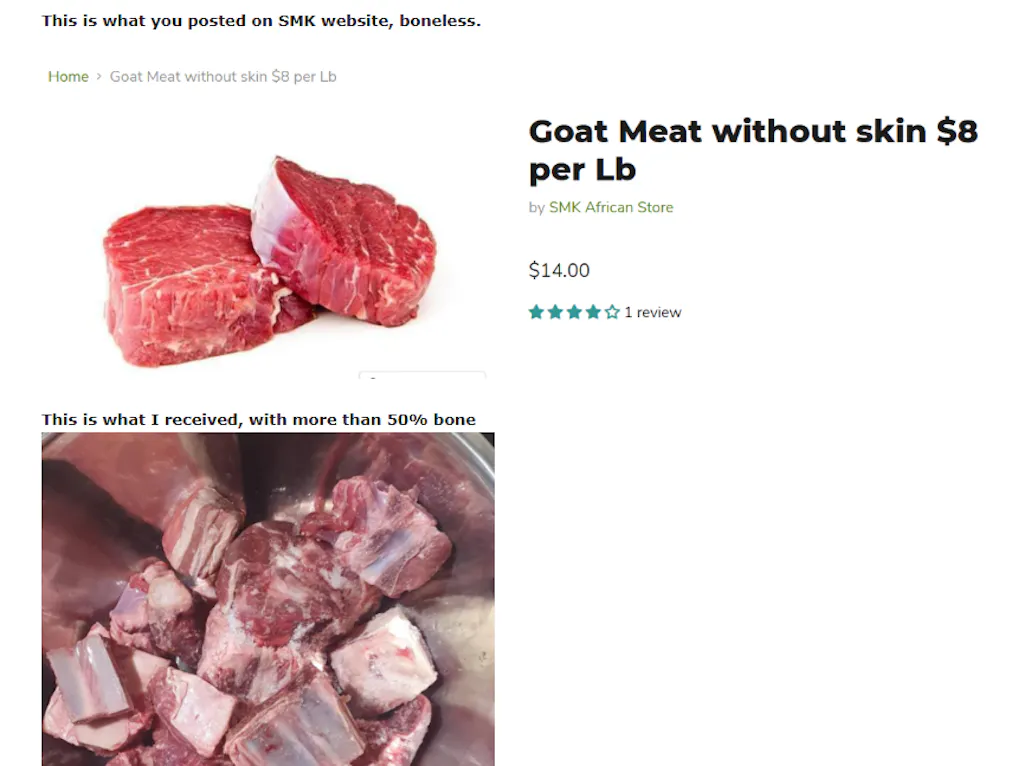Click the third rating star
The height and width of the screenshot is (766, 1024).
[x=574, y=313]
